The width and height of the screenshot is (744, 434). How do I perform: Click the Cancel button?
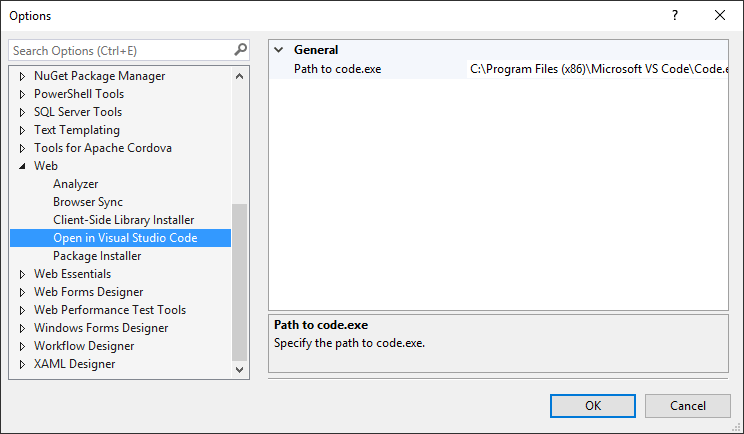pyautogui.click(x=688, y=406)
